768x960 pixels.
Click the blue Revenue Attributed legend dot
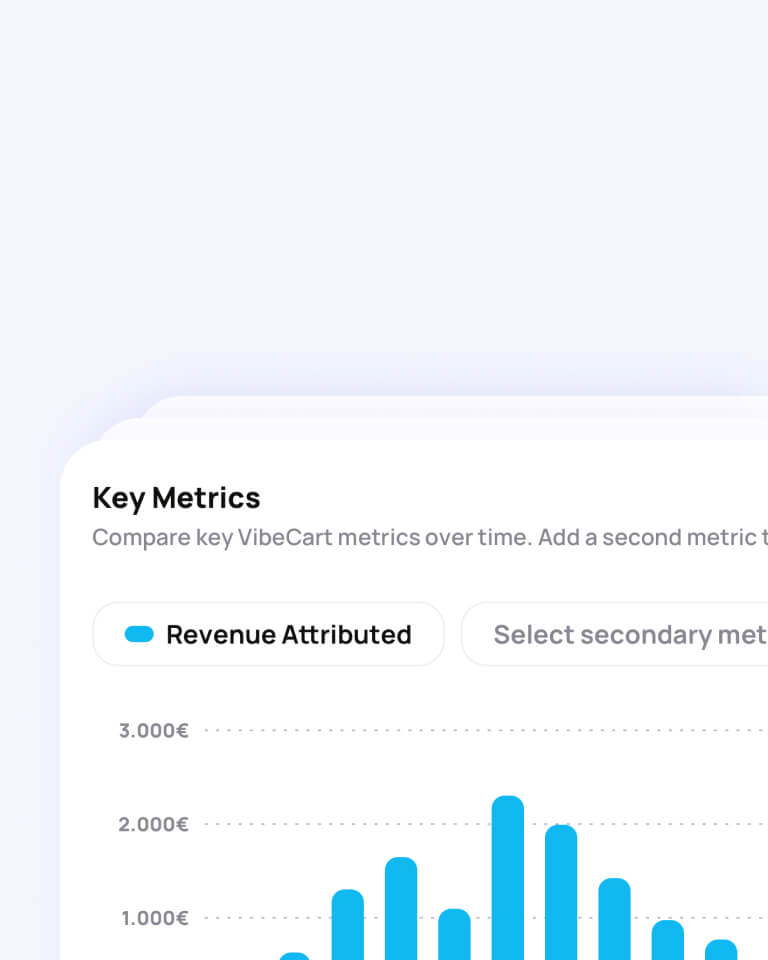coord(138,634)
